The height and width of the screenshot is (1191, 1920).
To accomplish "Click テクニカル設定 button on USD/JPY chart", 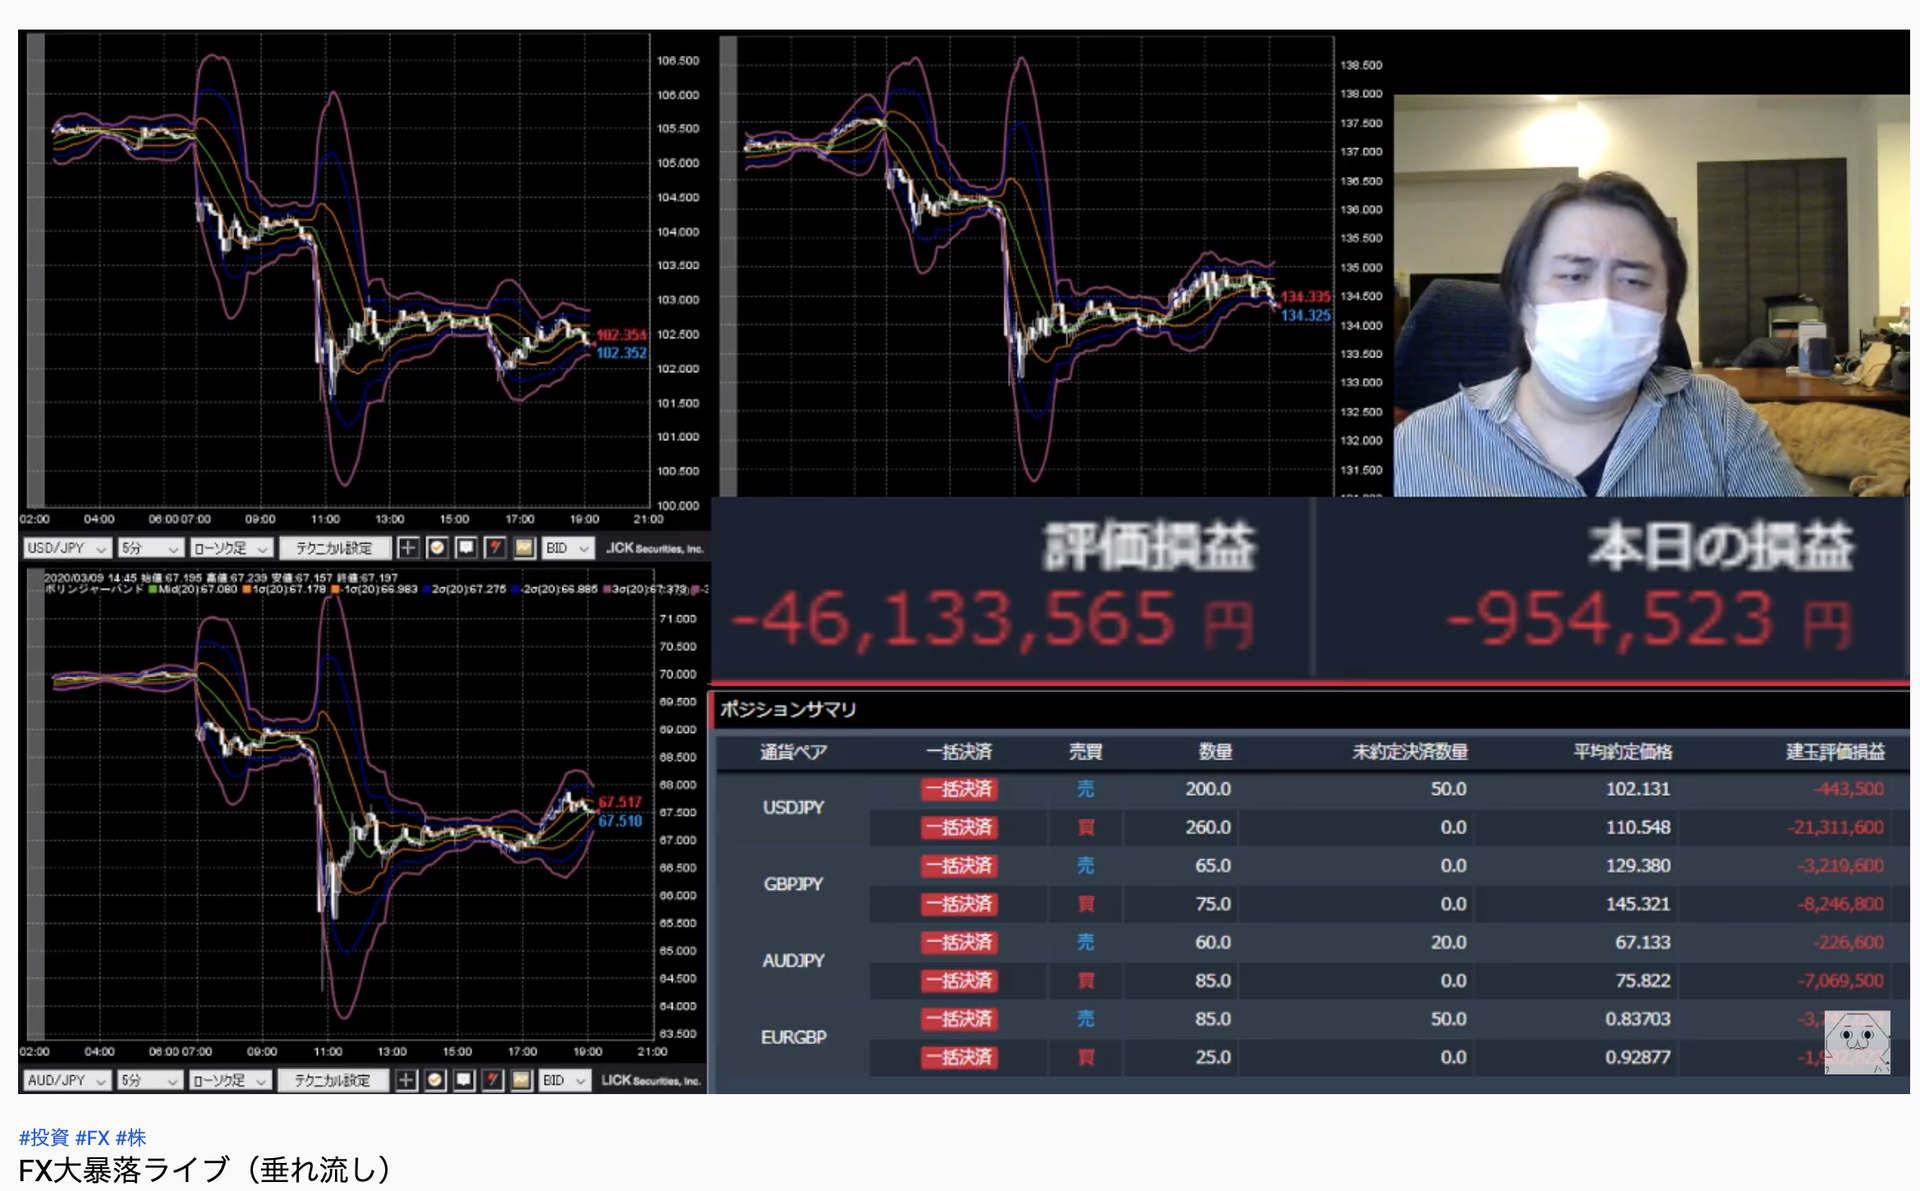I will [x=334, y=548].
